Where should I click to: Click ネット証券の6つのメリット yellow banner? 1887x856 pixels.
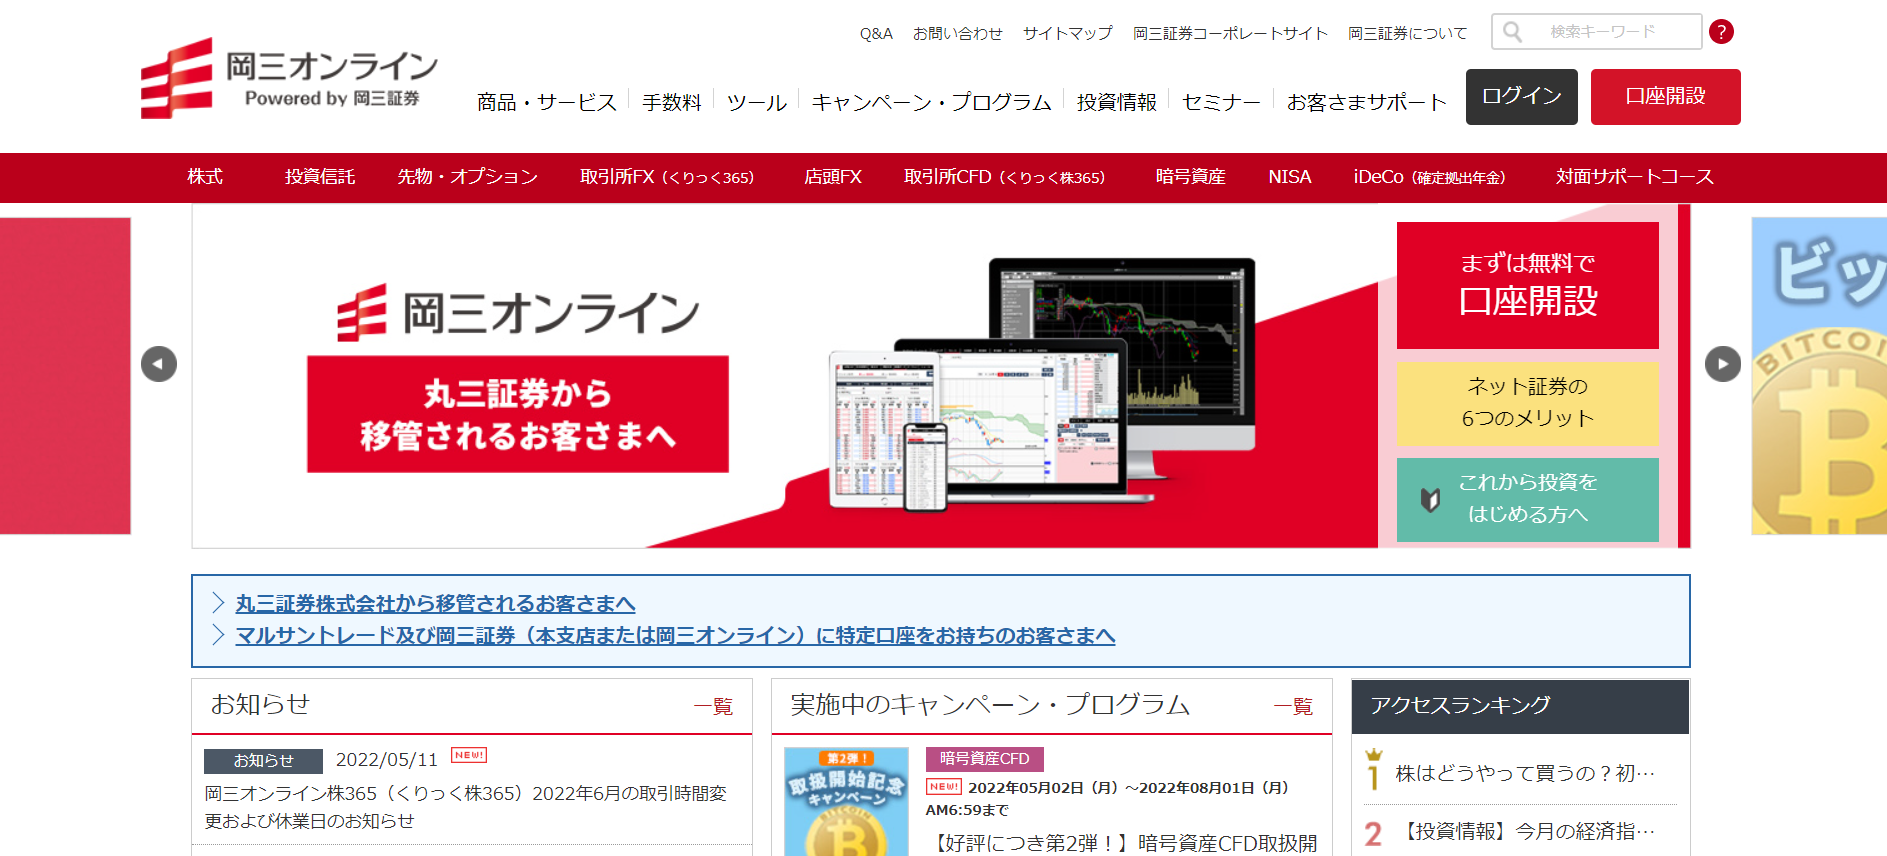(1528, 403)
